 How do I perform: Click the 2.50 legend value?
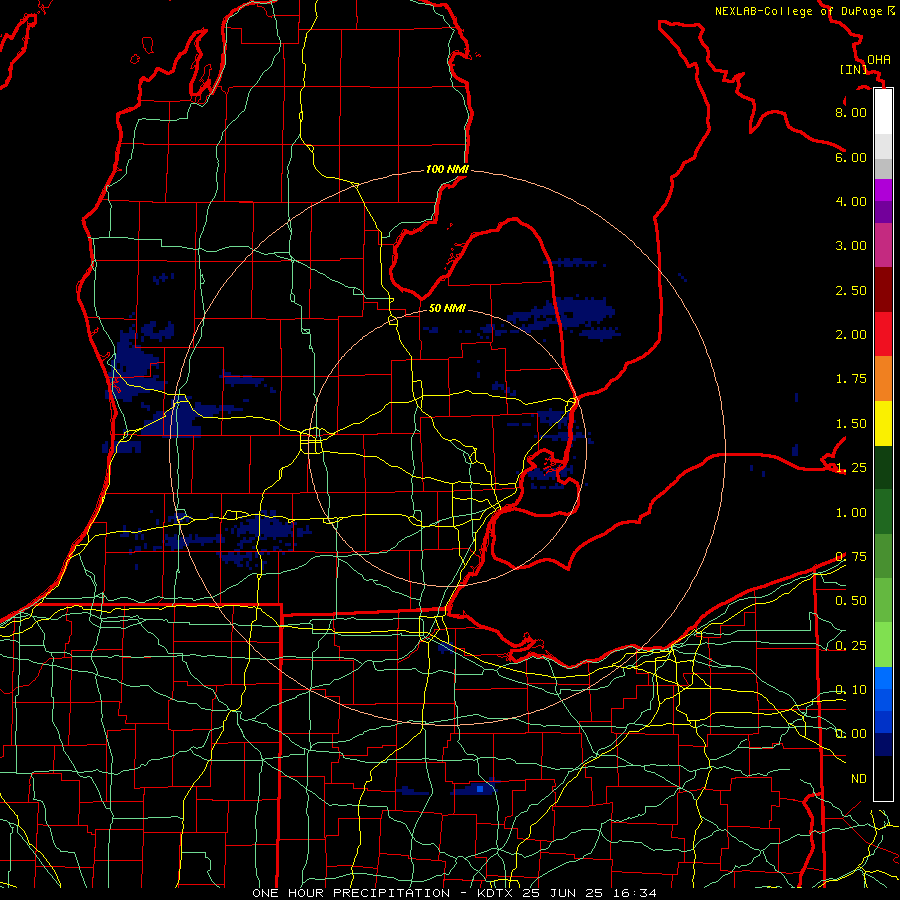coord(851,290)
